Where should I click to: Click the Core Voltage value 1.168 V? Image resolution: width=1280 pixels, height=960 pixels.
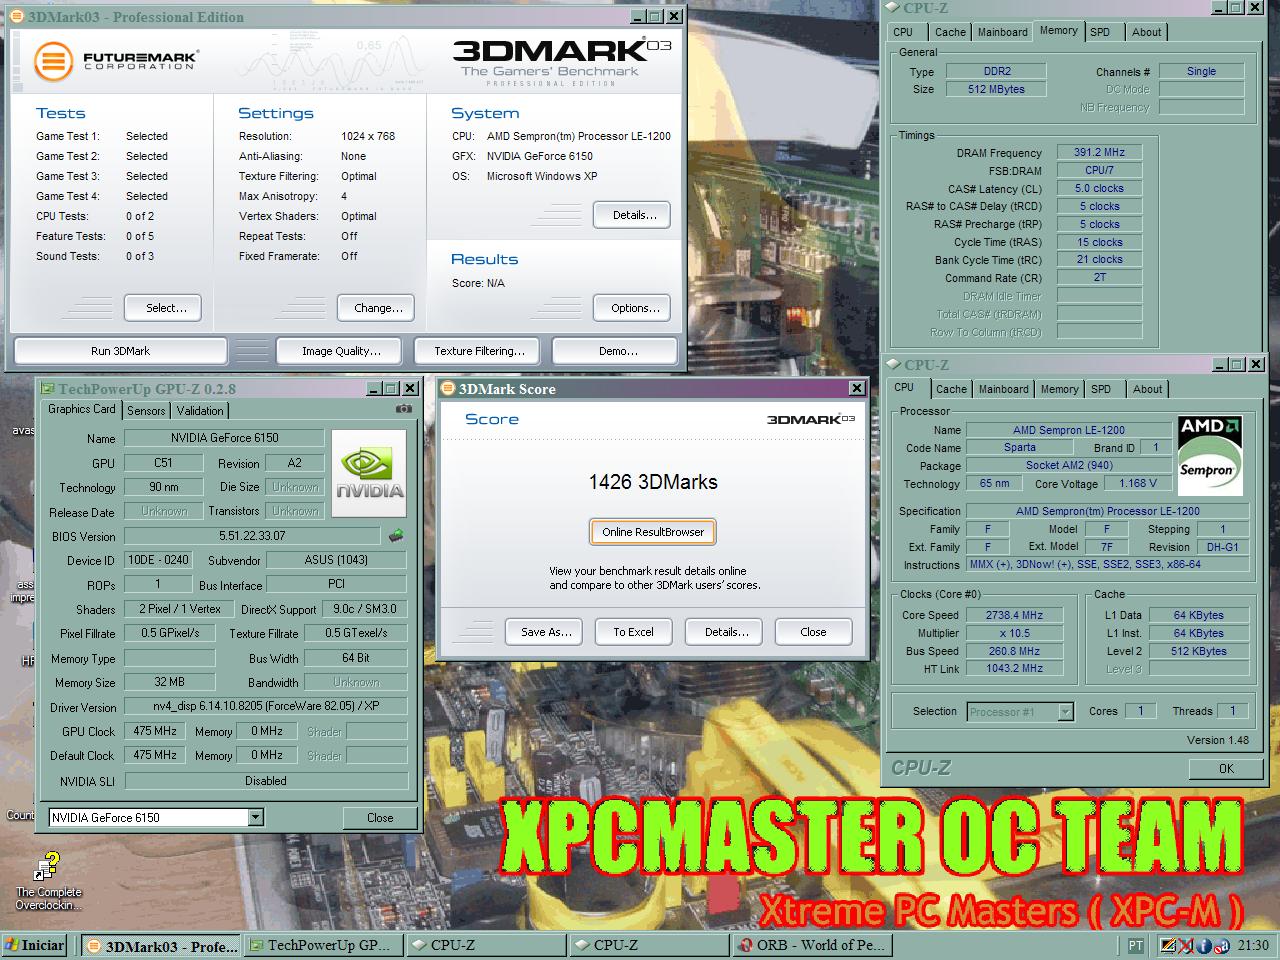[x=1138, y=484]
